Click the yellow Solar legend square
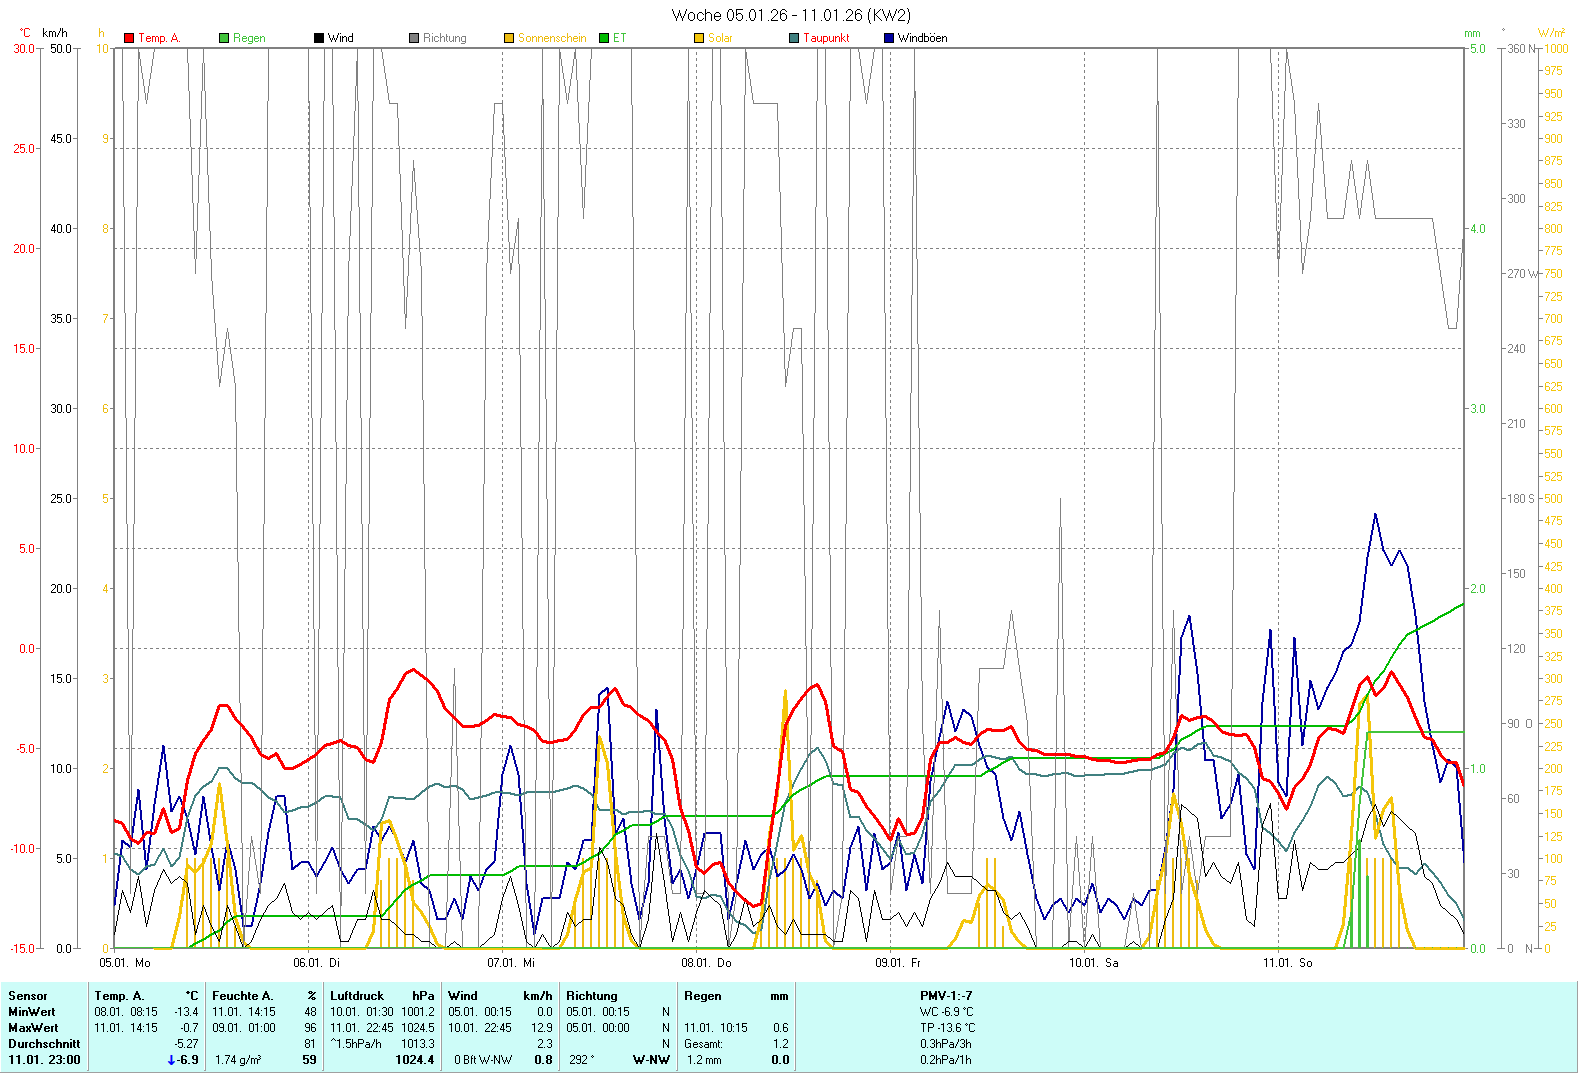Viewport: 1578px width, 1073px height. point(699,38)
